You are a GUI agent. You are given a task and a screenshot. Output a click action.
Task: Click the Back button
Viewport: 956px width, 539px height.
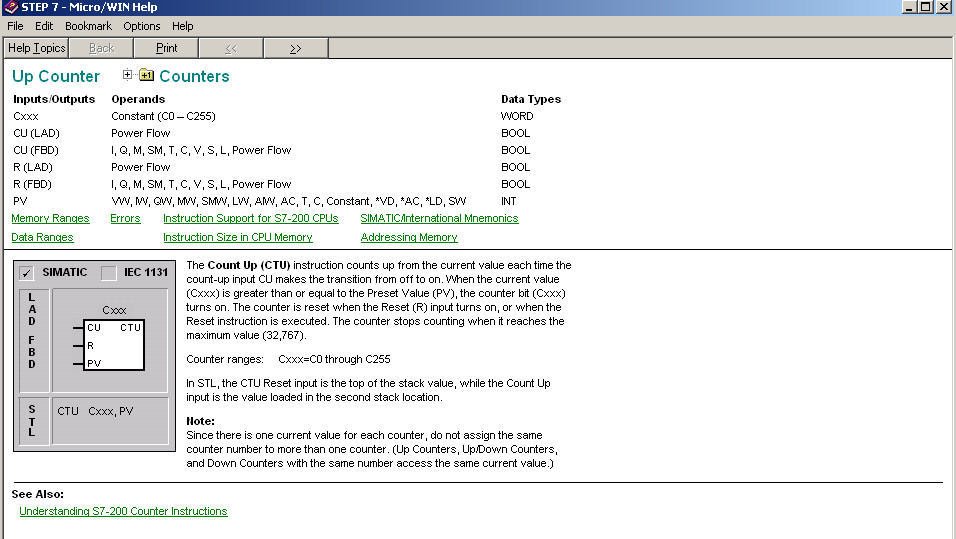point(101,48)
